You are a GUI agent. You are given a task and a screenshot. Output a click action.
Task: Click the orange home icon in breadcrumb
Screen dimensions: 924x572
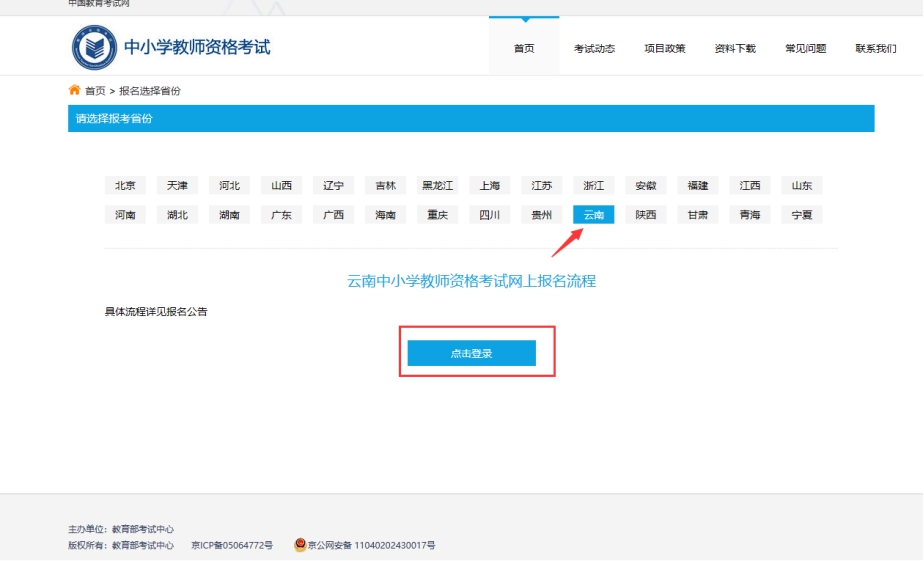[x=74, y=91]
